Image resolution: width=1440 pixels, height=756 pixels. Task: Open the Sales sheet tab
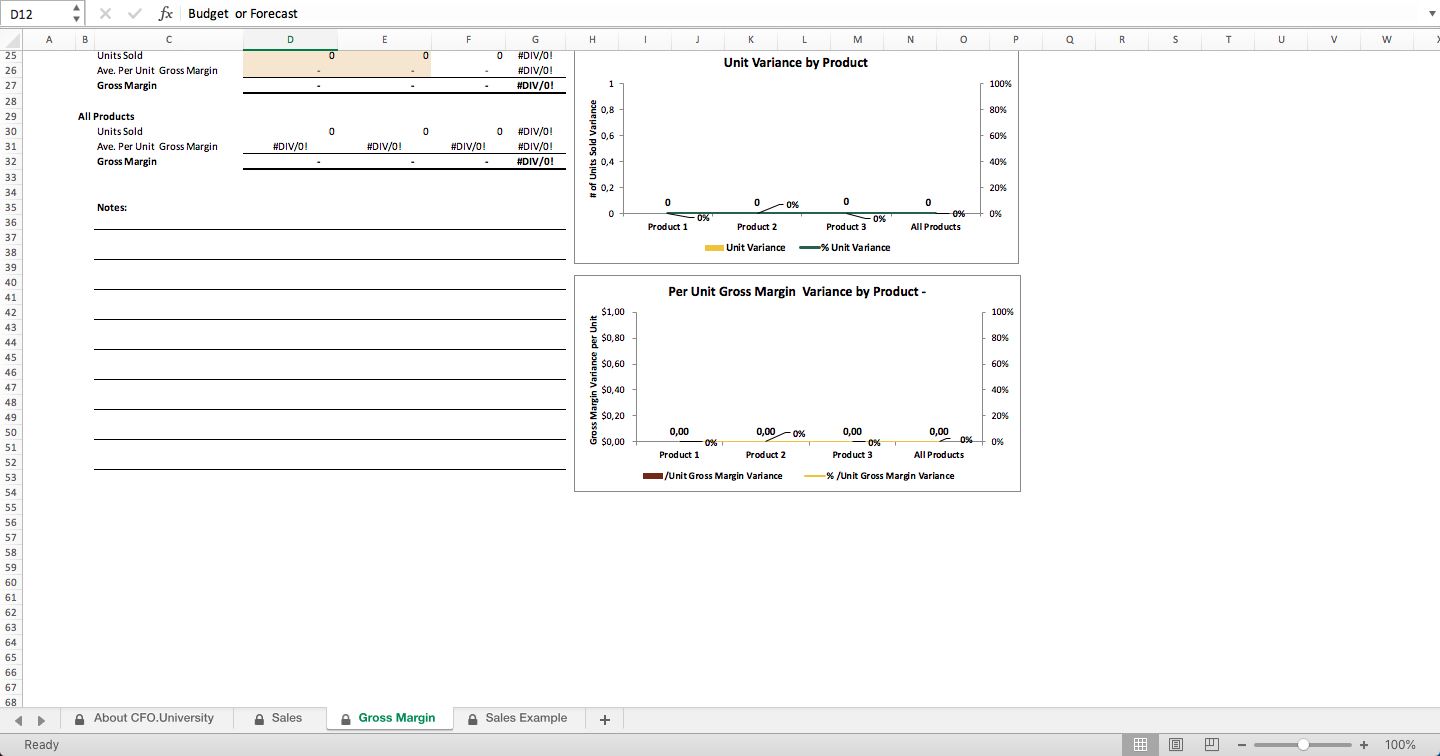(278, 718)
